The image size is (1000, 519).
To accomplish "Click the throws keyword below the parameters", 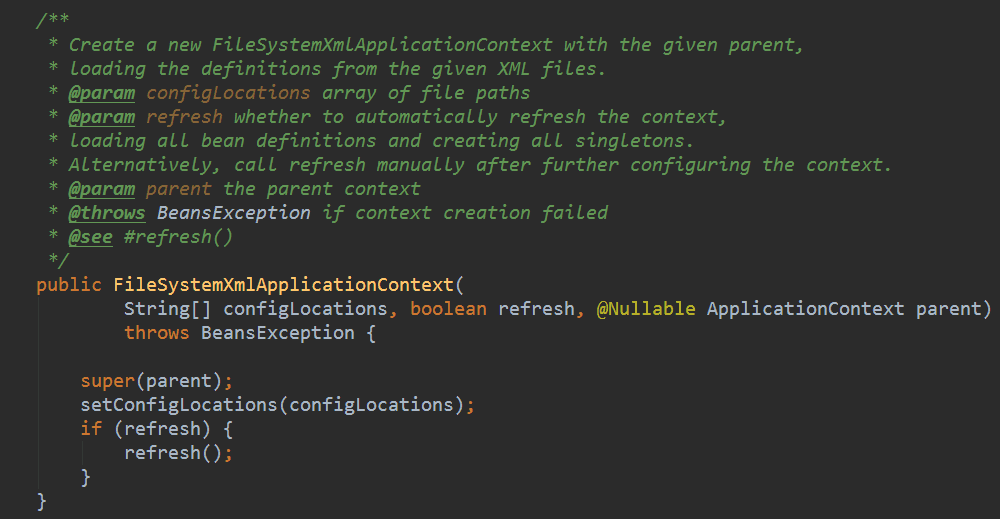I will point(156,332).
